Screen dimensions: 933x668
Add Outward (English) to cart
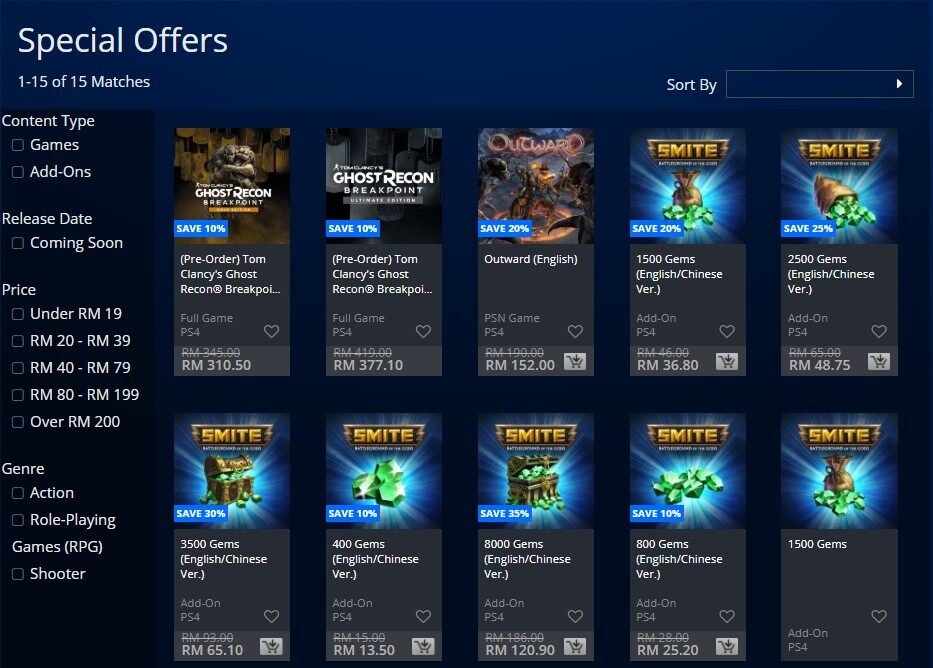tap(575, 362)
